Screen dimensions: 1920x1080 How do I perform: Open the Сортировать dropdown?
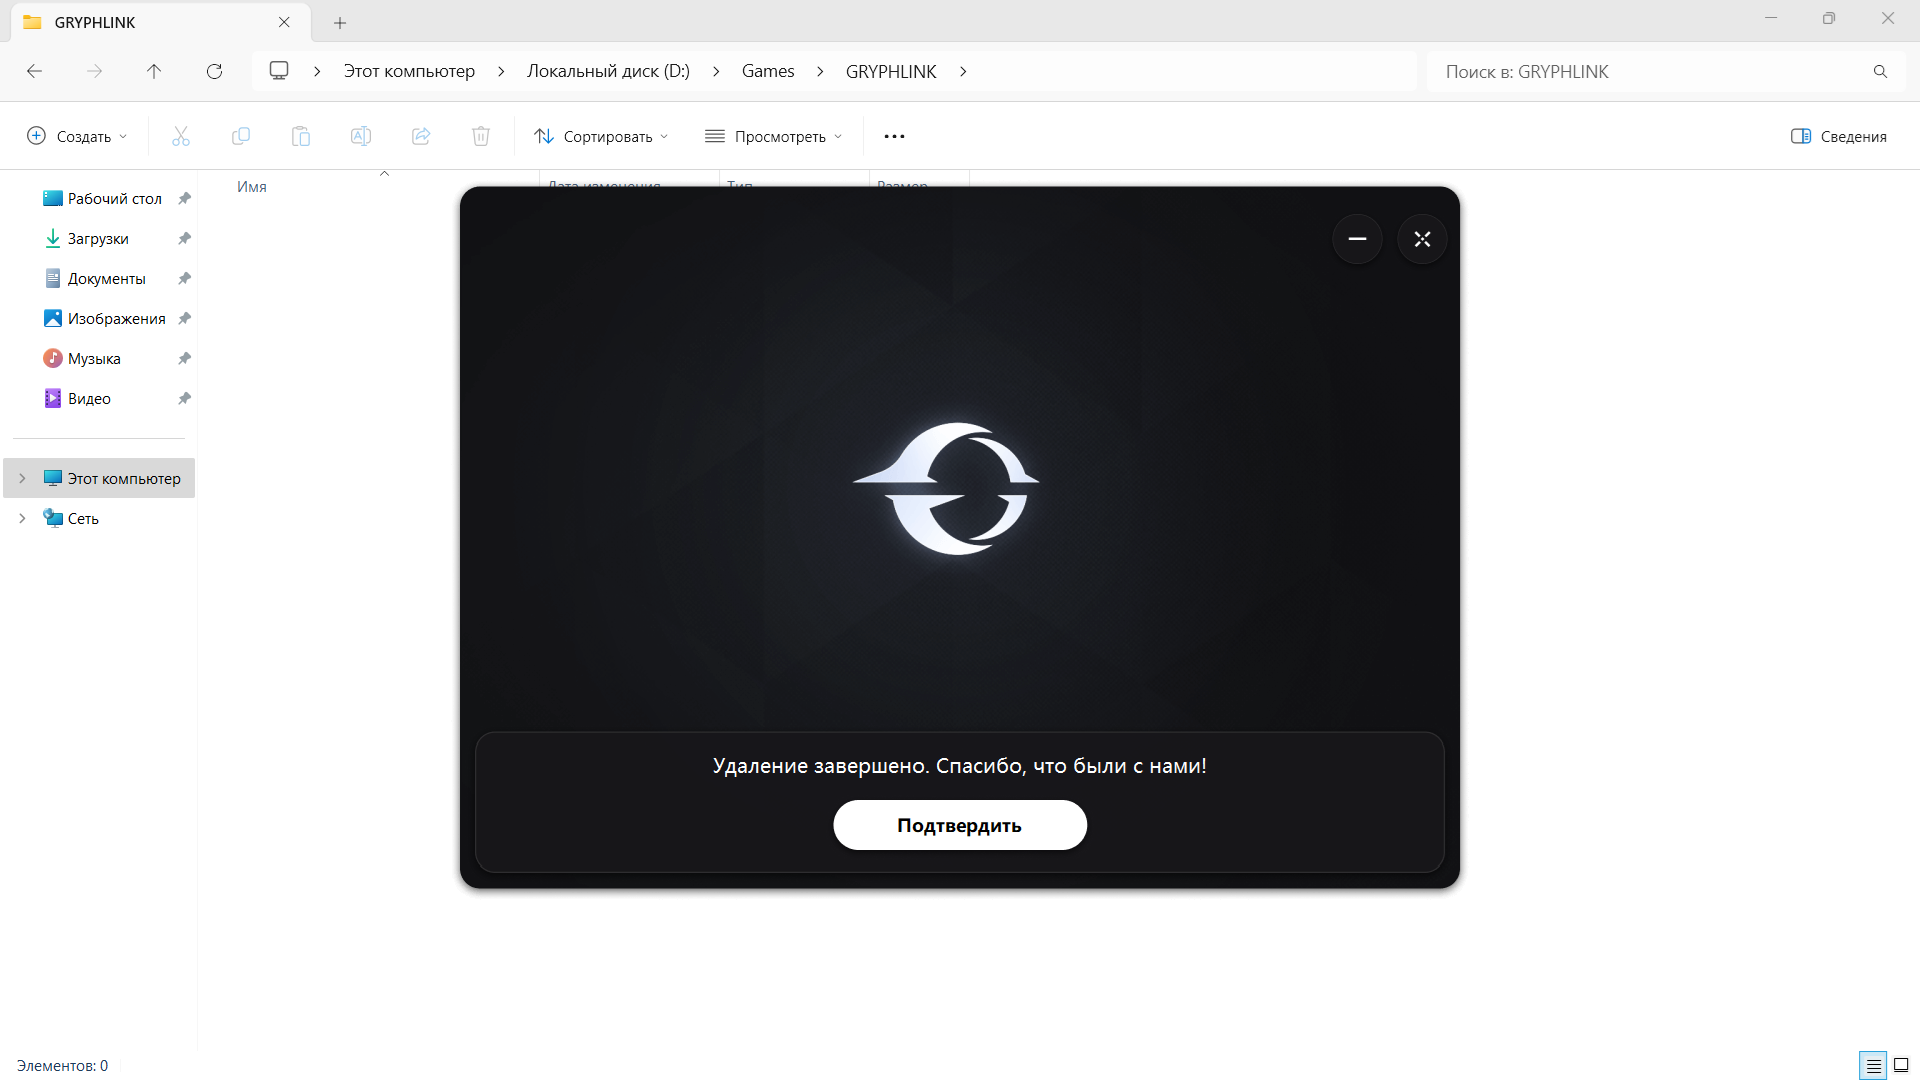coord(601,136)
